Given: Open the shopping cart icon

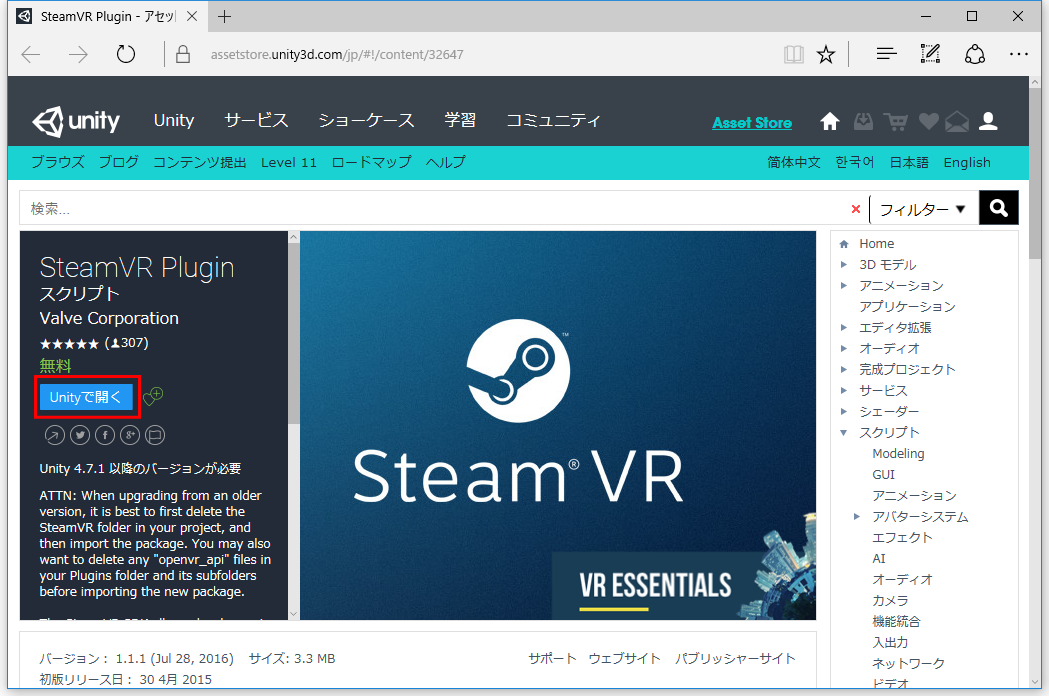Looking at the screenshot, I should point(896,121).
